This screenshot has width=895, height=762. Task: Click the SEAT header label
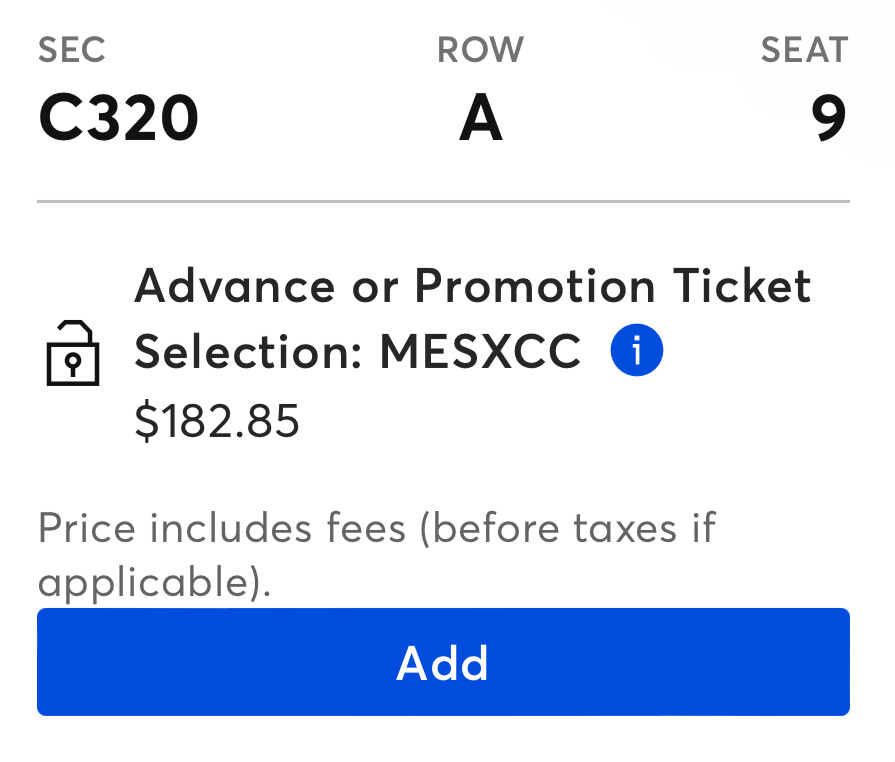(x=804, y=50)
